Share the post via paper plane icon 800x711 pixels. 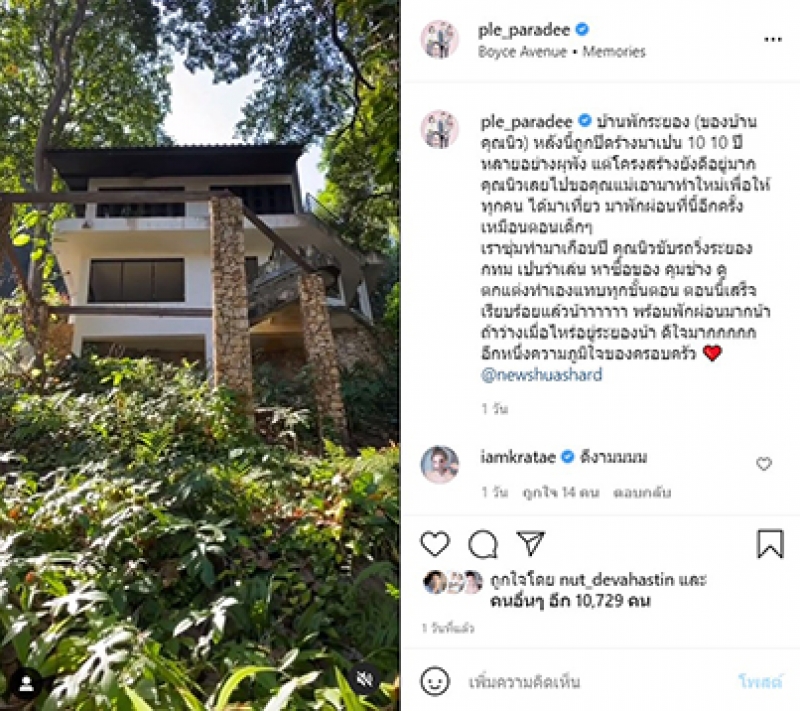coord(531,543)
